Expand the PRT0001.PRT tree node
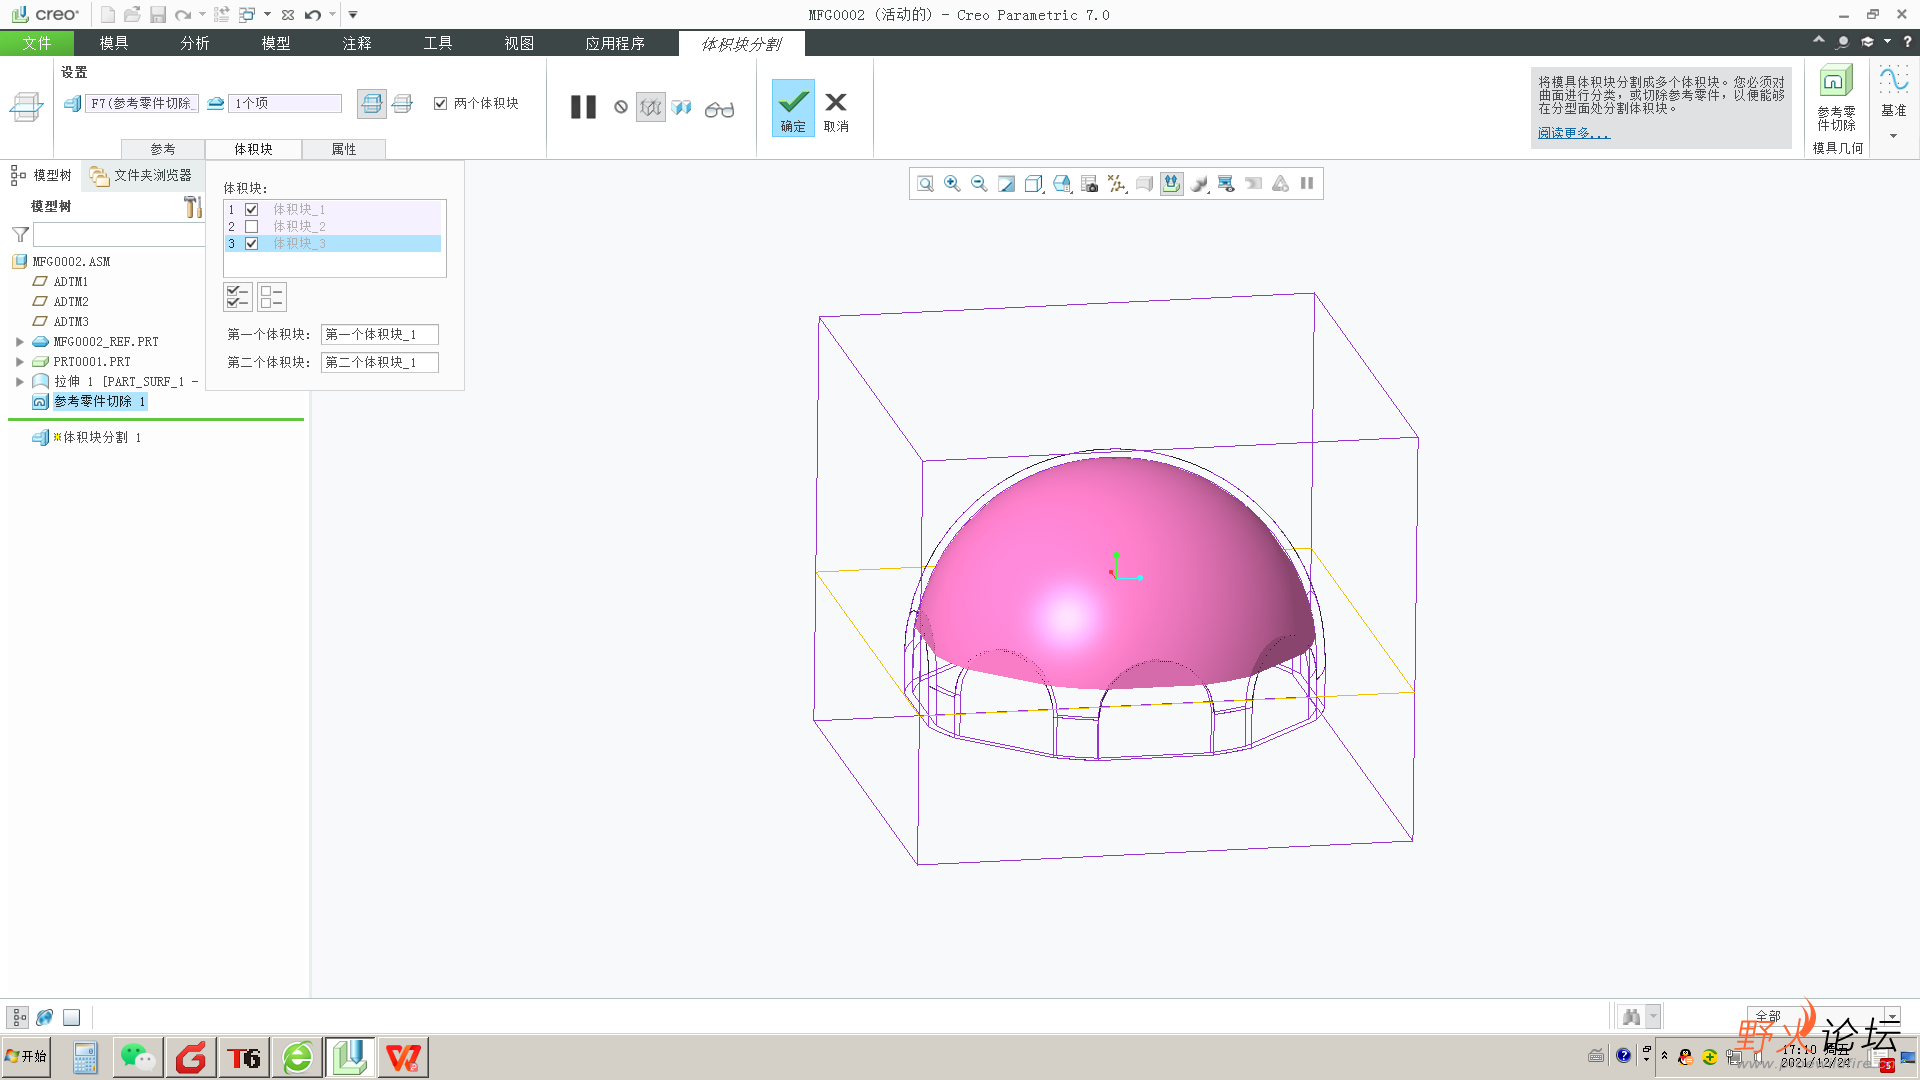This screenshot has height=1080, width=1920. tap(19, 362)
